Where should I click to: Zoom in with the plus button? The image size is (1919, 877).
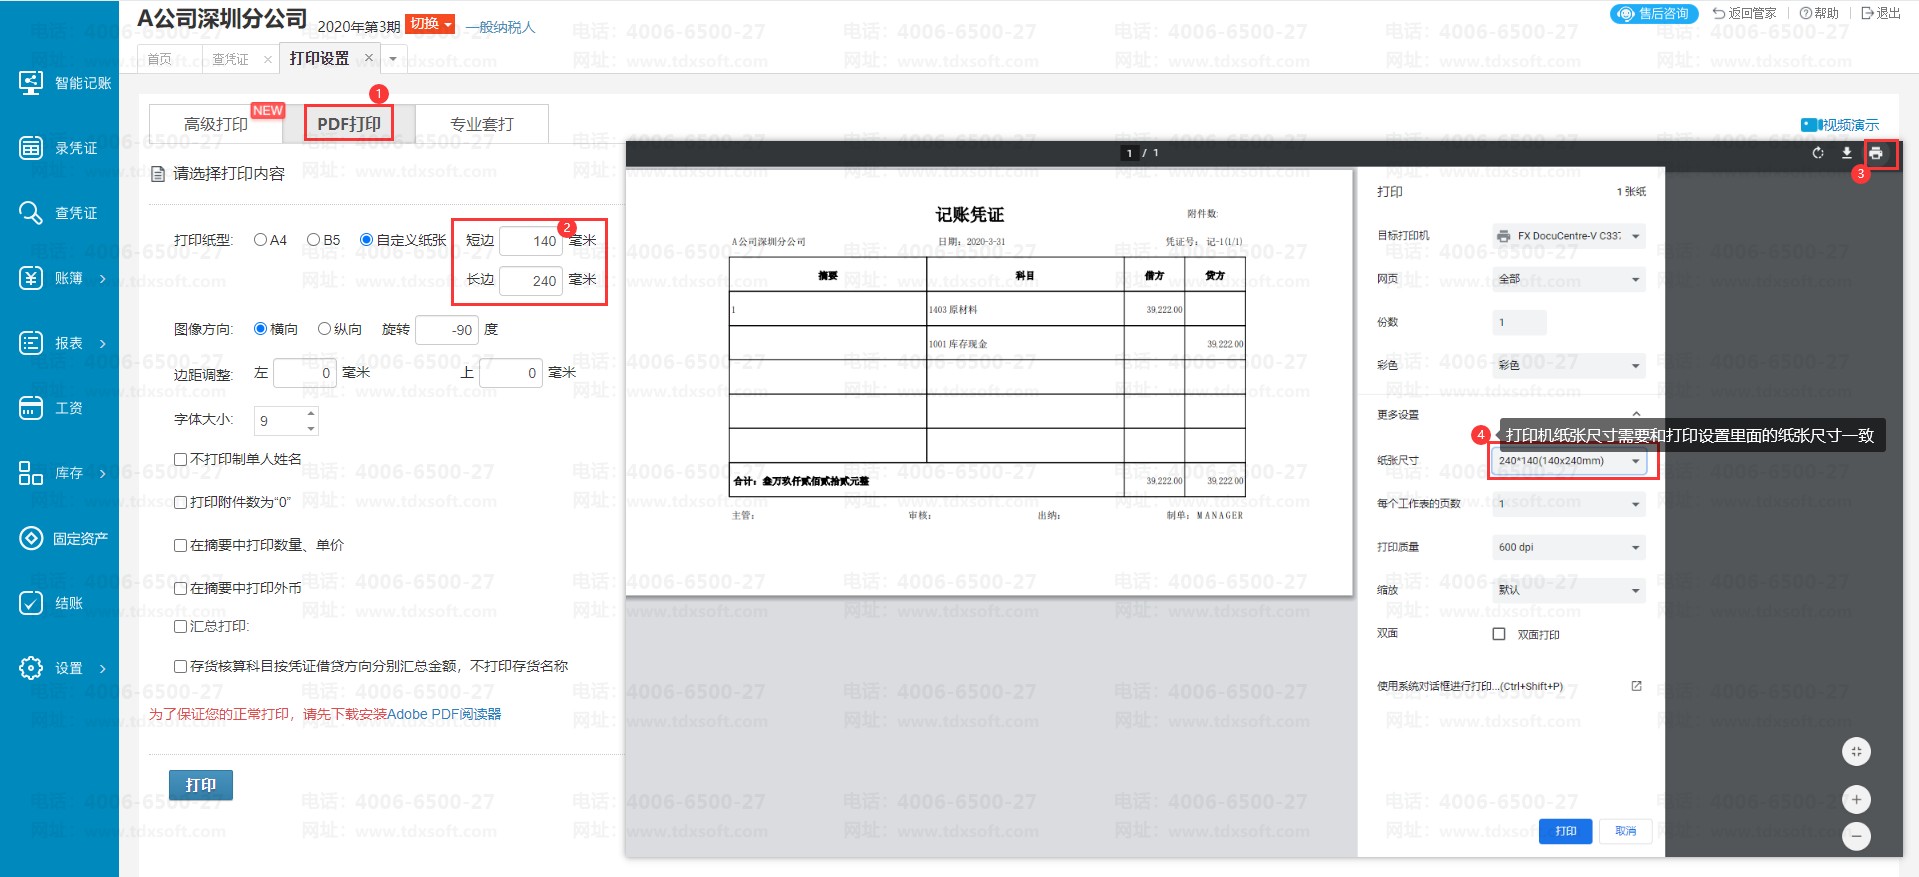pos(1856,799)
